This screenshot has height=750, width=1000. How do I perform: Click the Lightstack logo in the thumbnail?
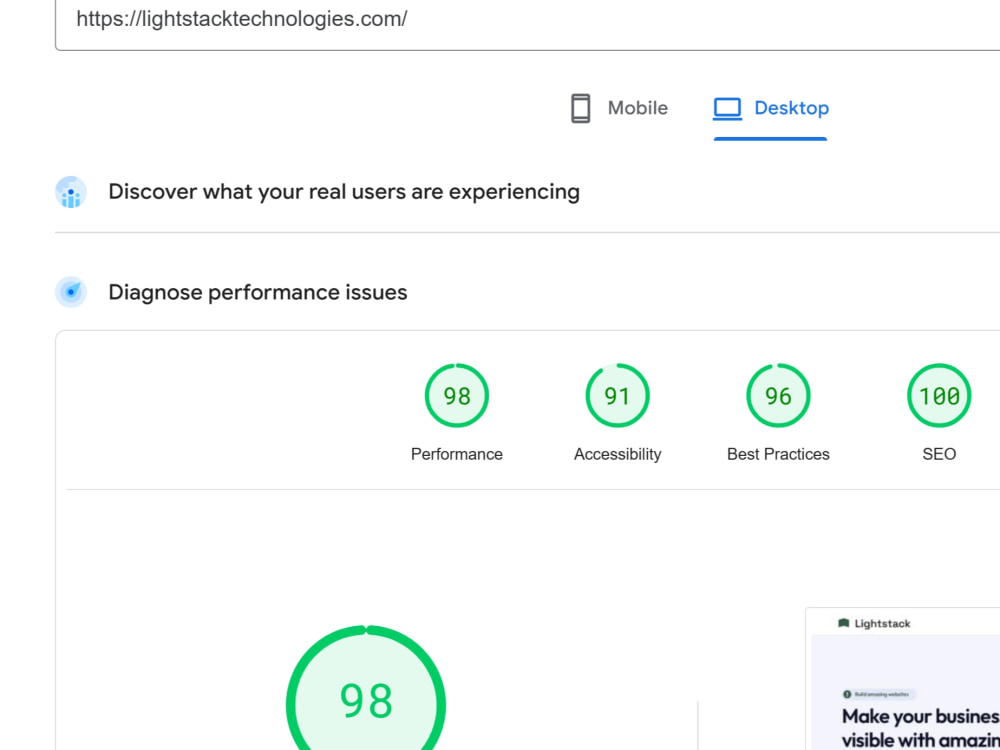click(x=874, y=623)
